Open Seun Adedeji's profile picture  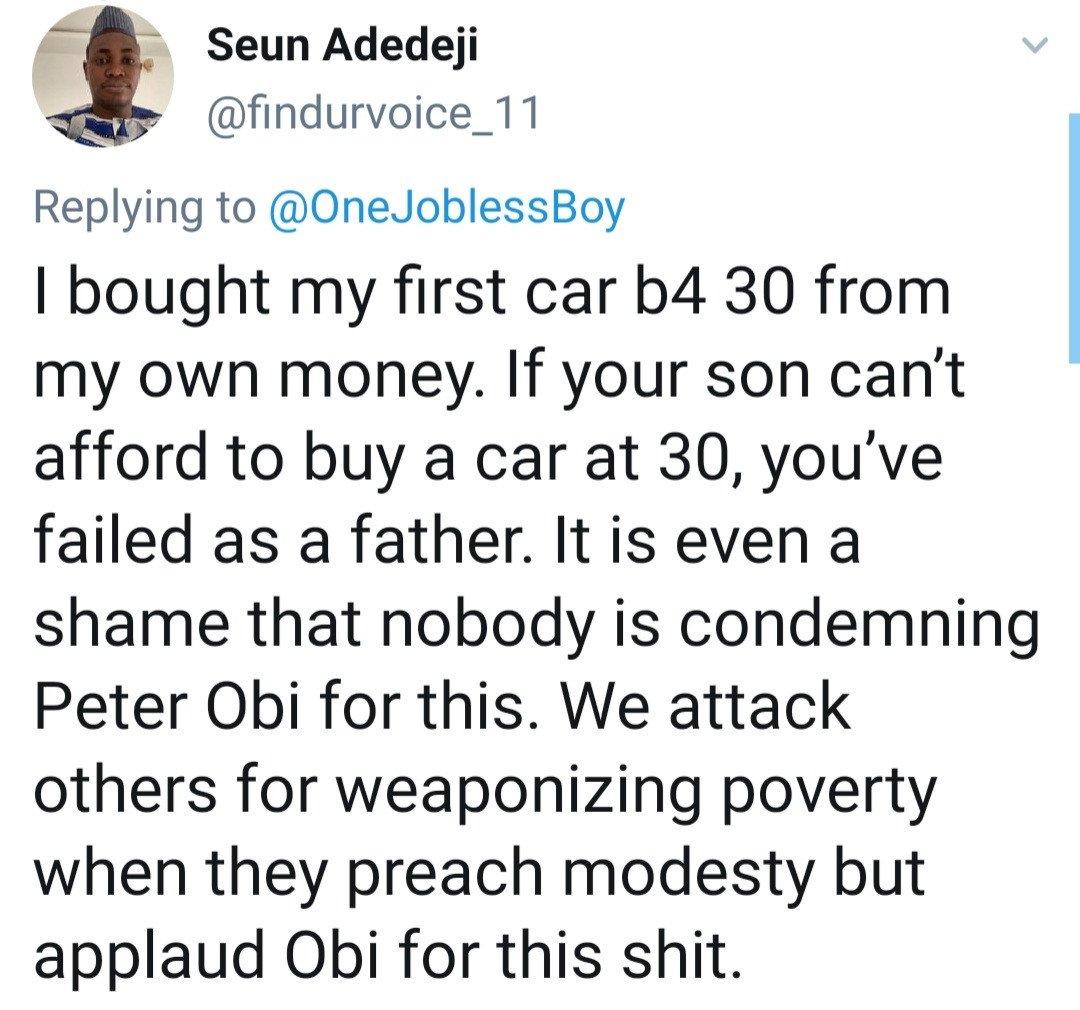pos(103,76)
